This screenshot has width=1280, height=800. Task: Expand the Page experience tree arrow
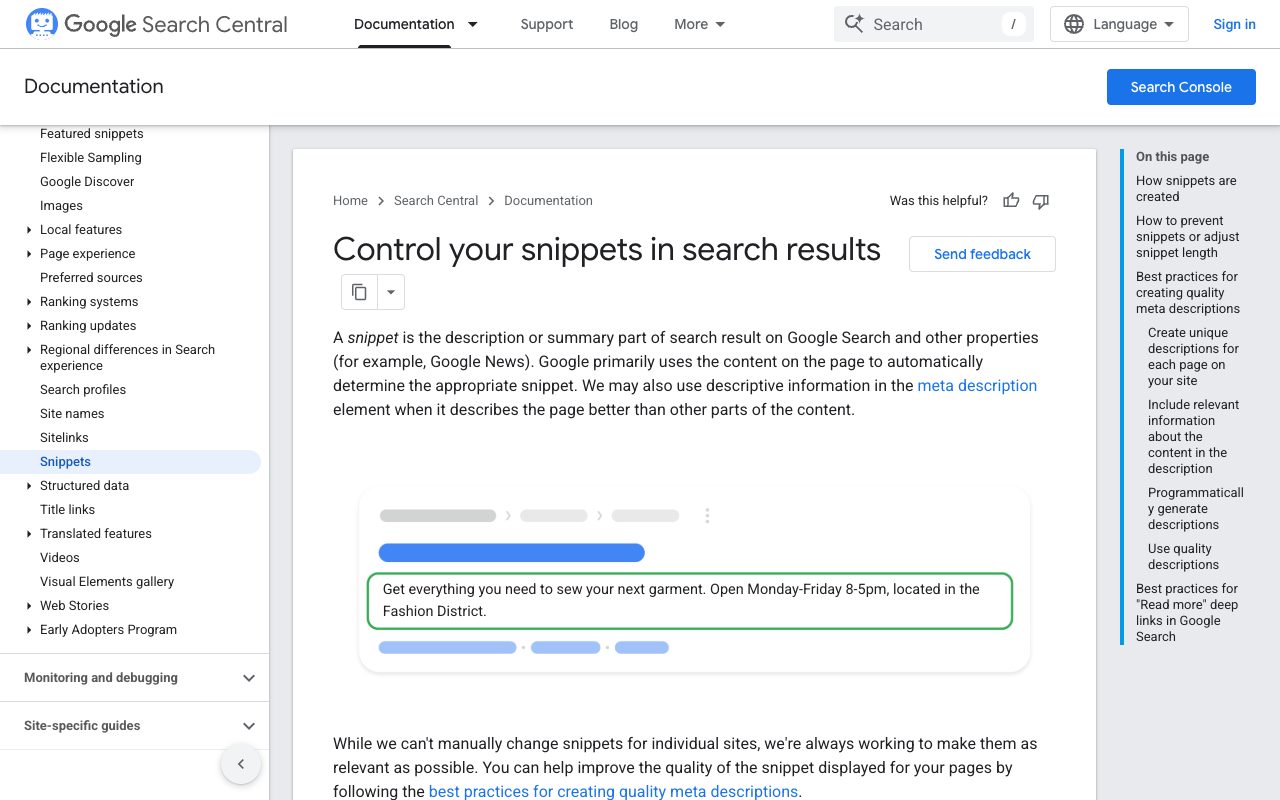click(29, 254)
